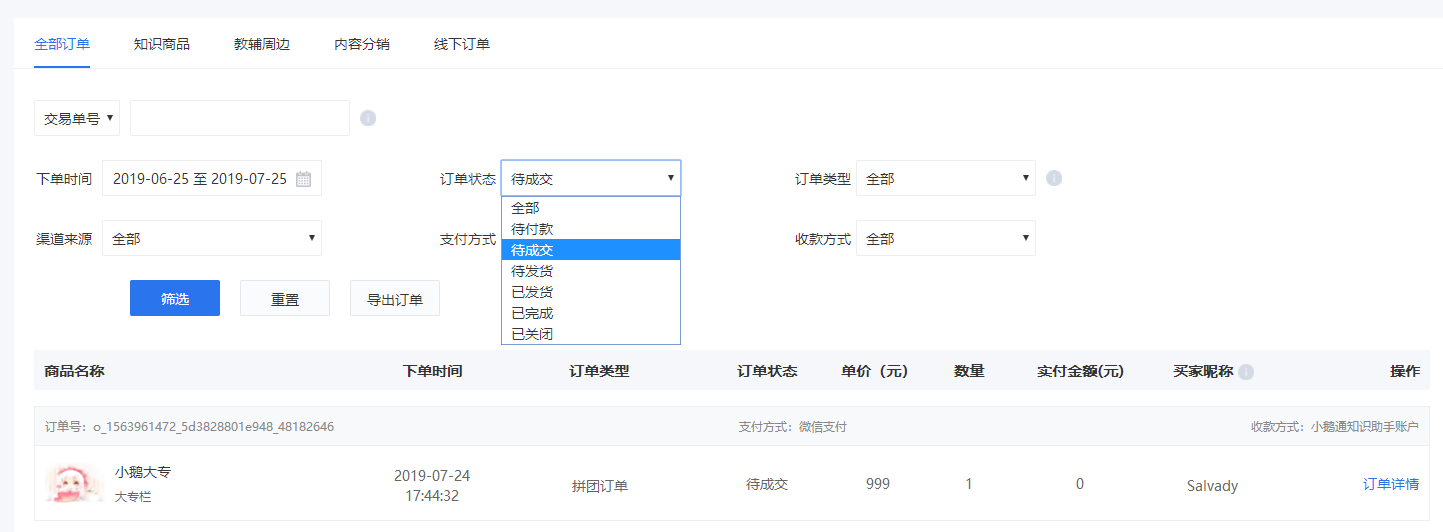Image resolution: width=1443 pixels, height=532 pixels.
Task: Pick 已关闭 in the order status list
Action: (591, 334)
